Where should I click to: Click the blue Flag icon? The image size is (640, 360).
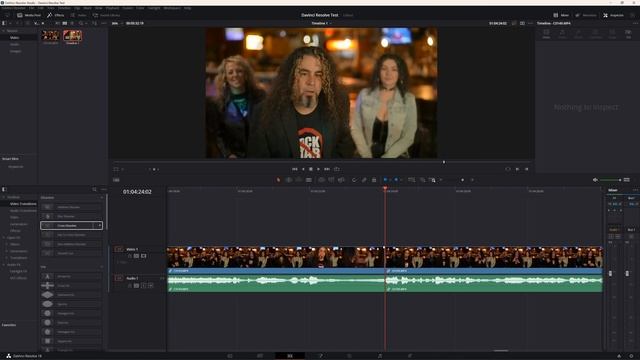pos(385,180)
